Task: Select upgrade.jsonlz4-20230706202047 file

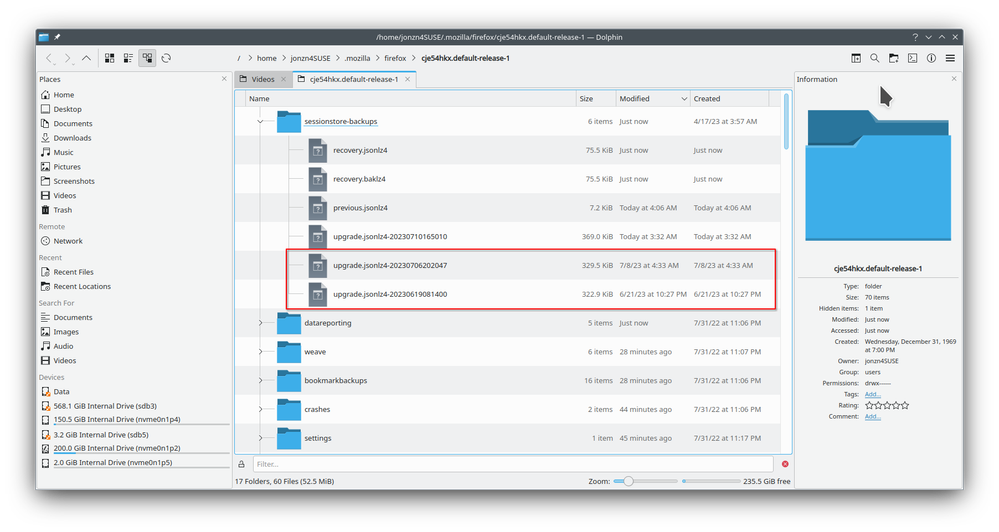Action: (390, 265)
